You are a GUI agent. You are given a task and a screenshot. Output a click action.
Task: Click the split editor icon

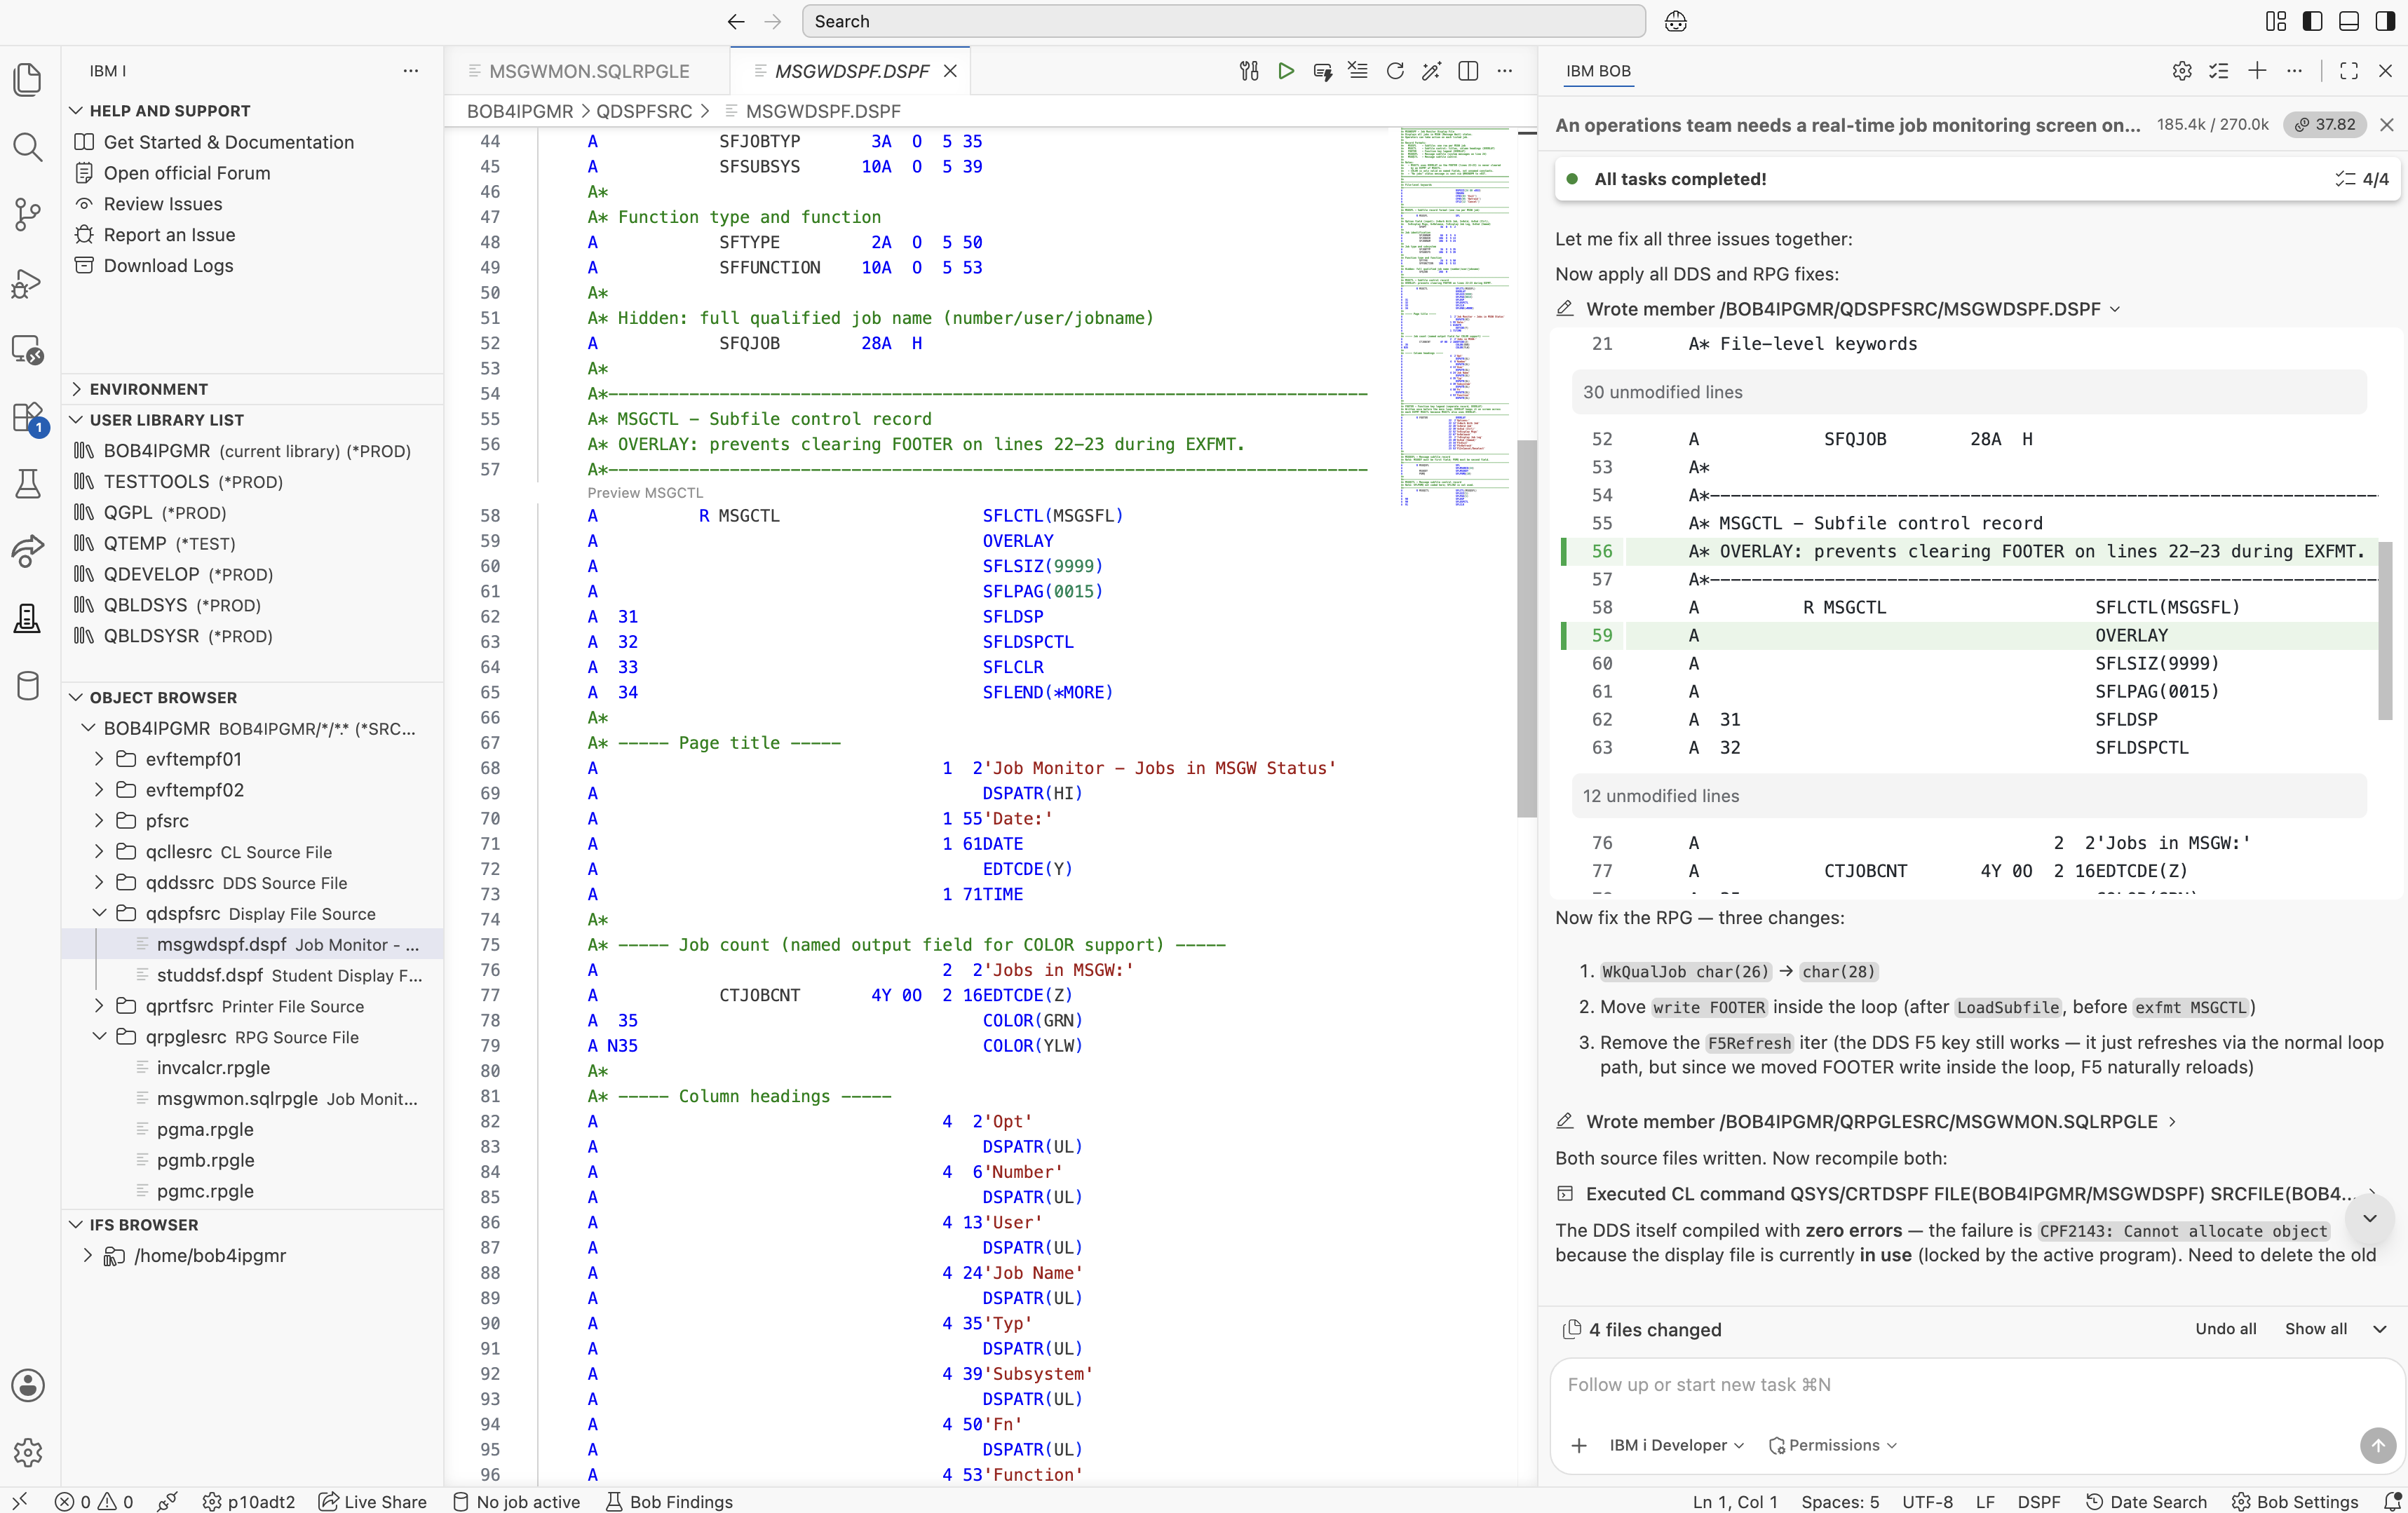1468,71
